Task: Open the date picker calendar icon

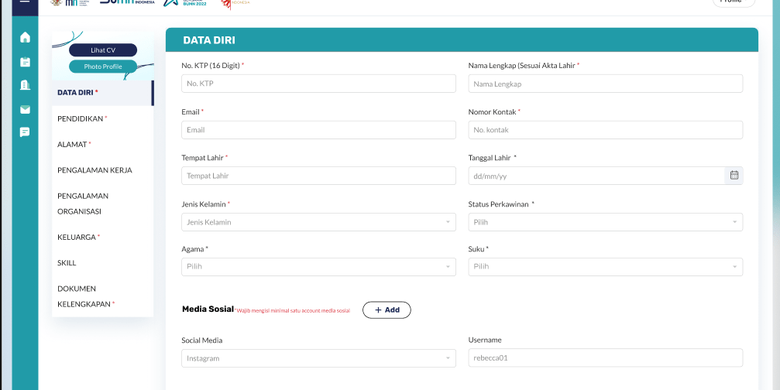Action: (734, 175)
